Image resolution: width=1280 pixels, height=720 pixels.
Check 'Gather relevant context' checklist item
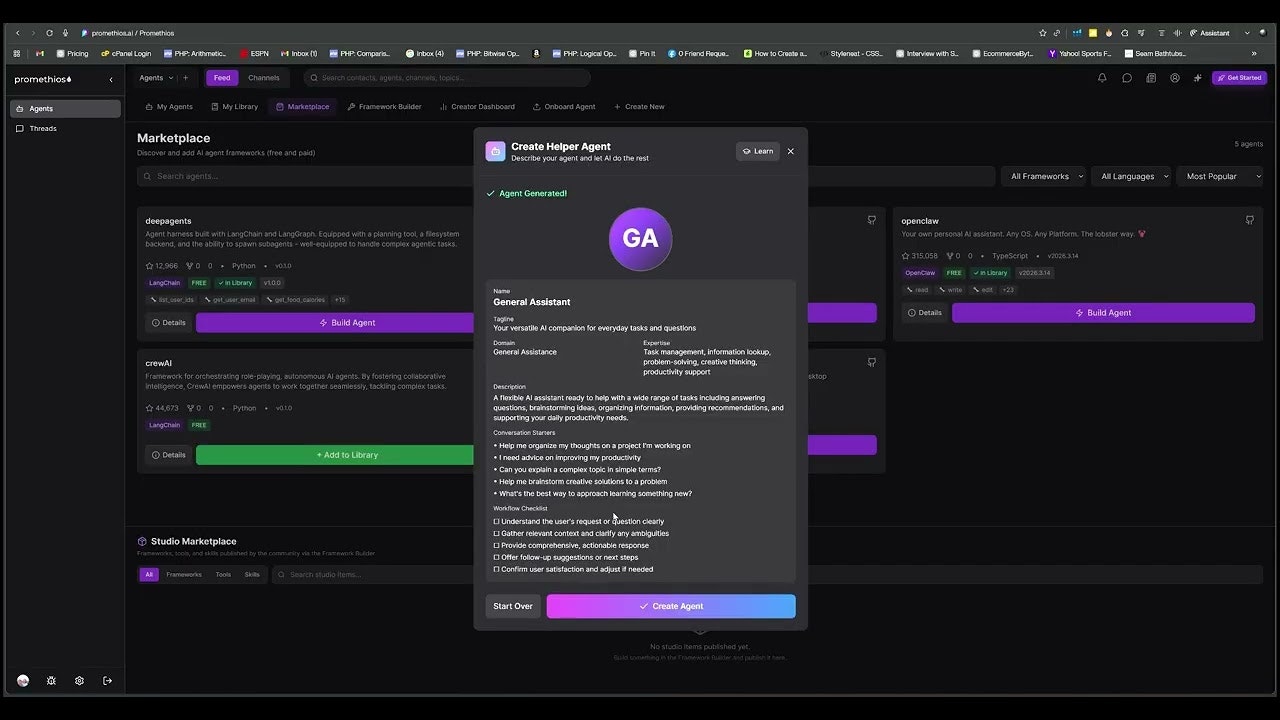pyautogui.click(x=496, y=533)
